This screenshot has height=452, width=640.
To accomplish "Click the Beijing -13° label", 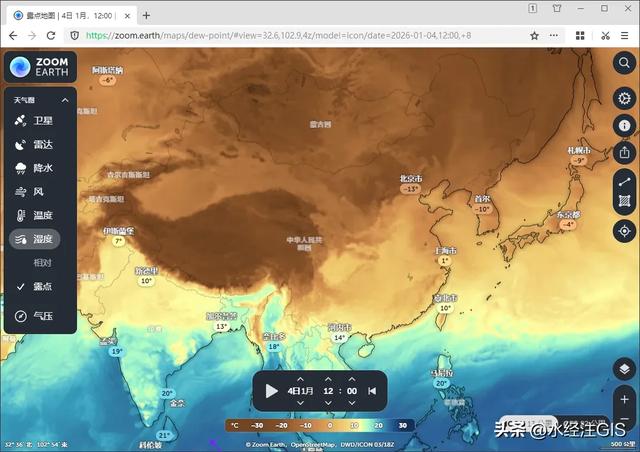I will tap(411, 189).
